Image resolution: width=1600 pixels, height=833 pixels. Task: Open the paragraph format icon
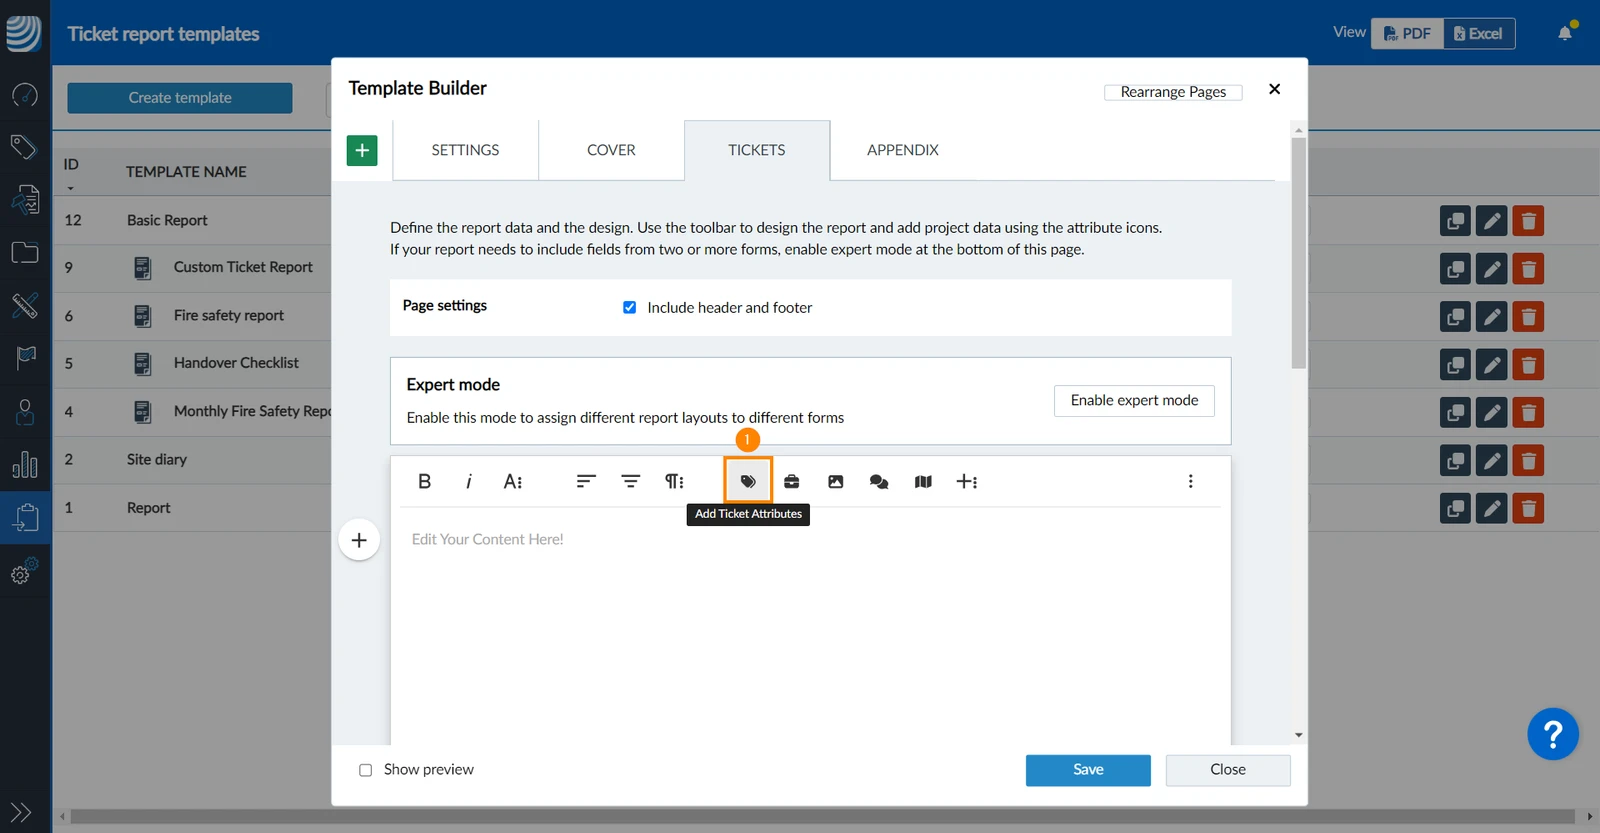[675, 481]
